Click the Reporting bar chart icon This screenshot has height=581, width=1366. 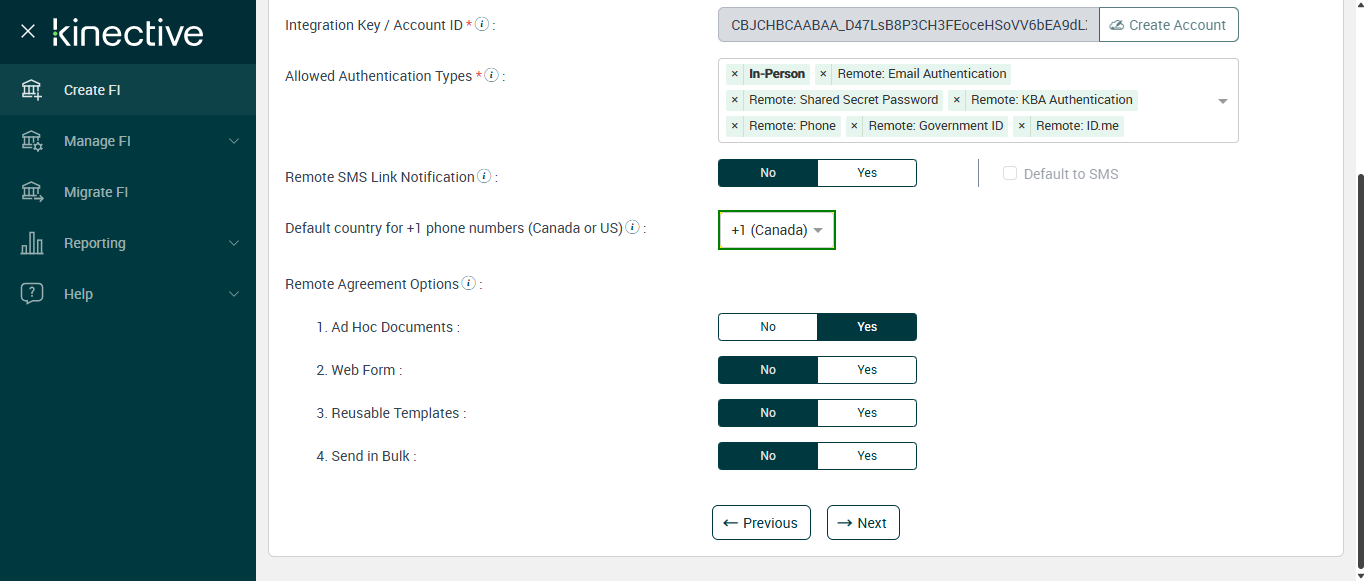(x=32, y=243)
